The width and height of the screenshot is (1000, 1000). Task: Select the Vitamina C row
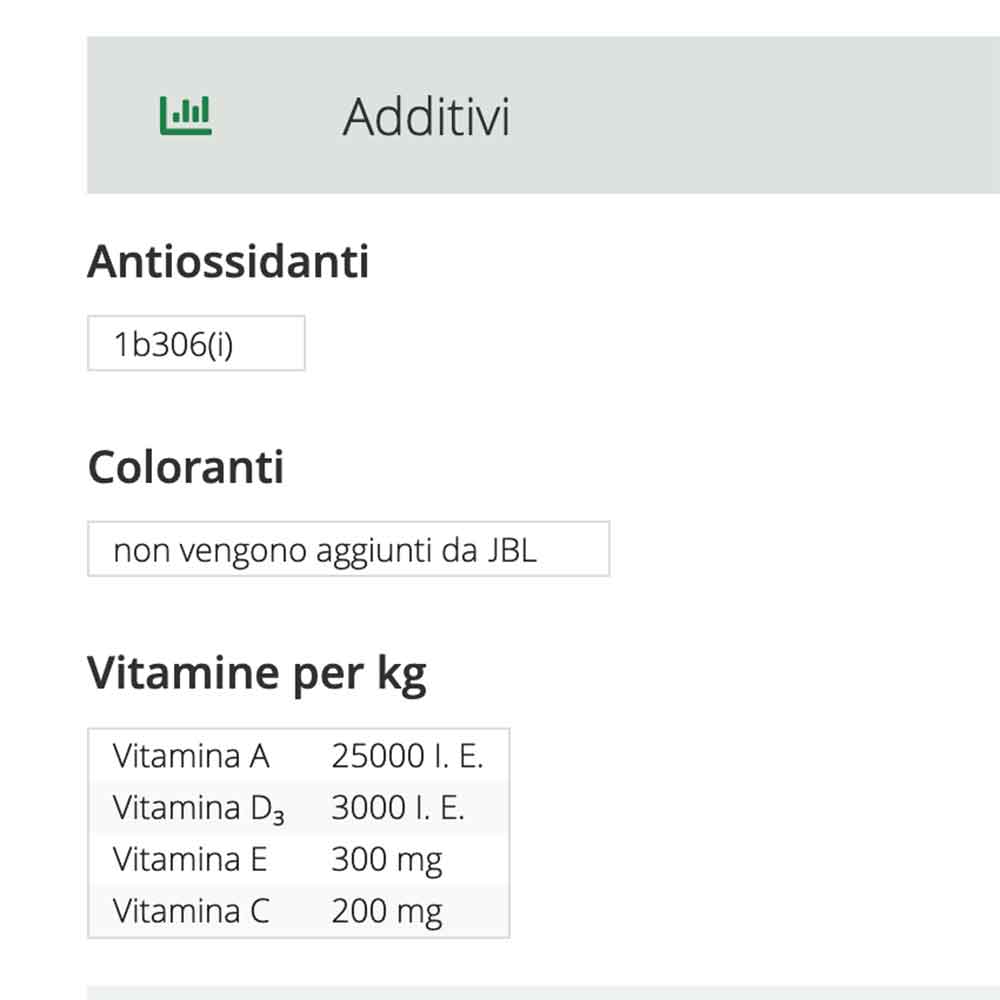pos(300,911)
